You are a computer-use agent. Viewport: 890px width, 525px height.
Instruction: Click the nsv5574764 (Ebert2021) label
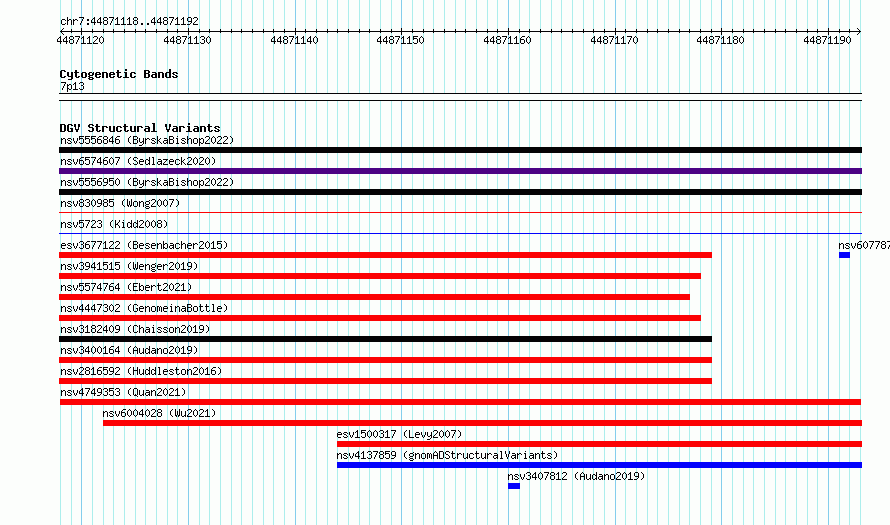click(x=126, y=287)
